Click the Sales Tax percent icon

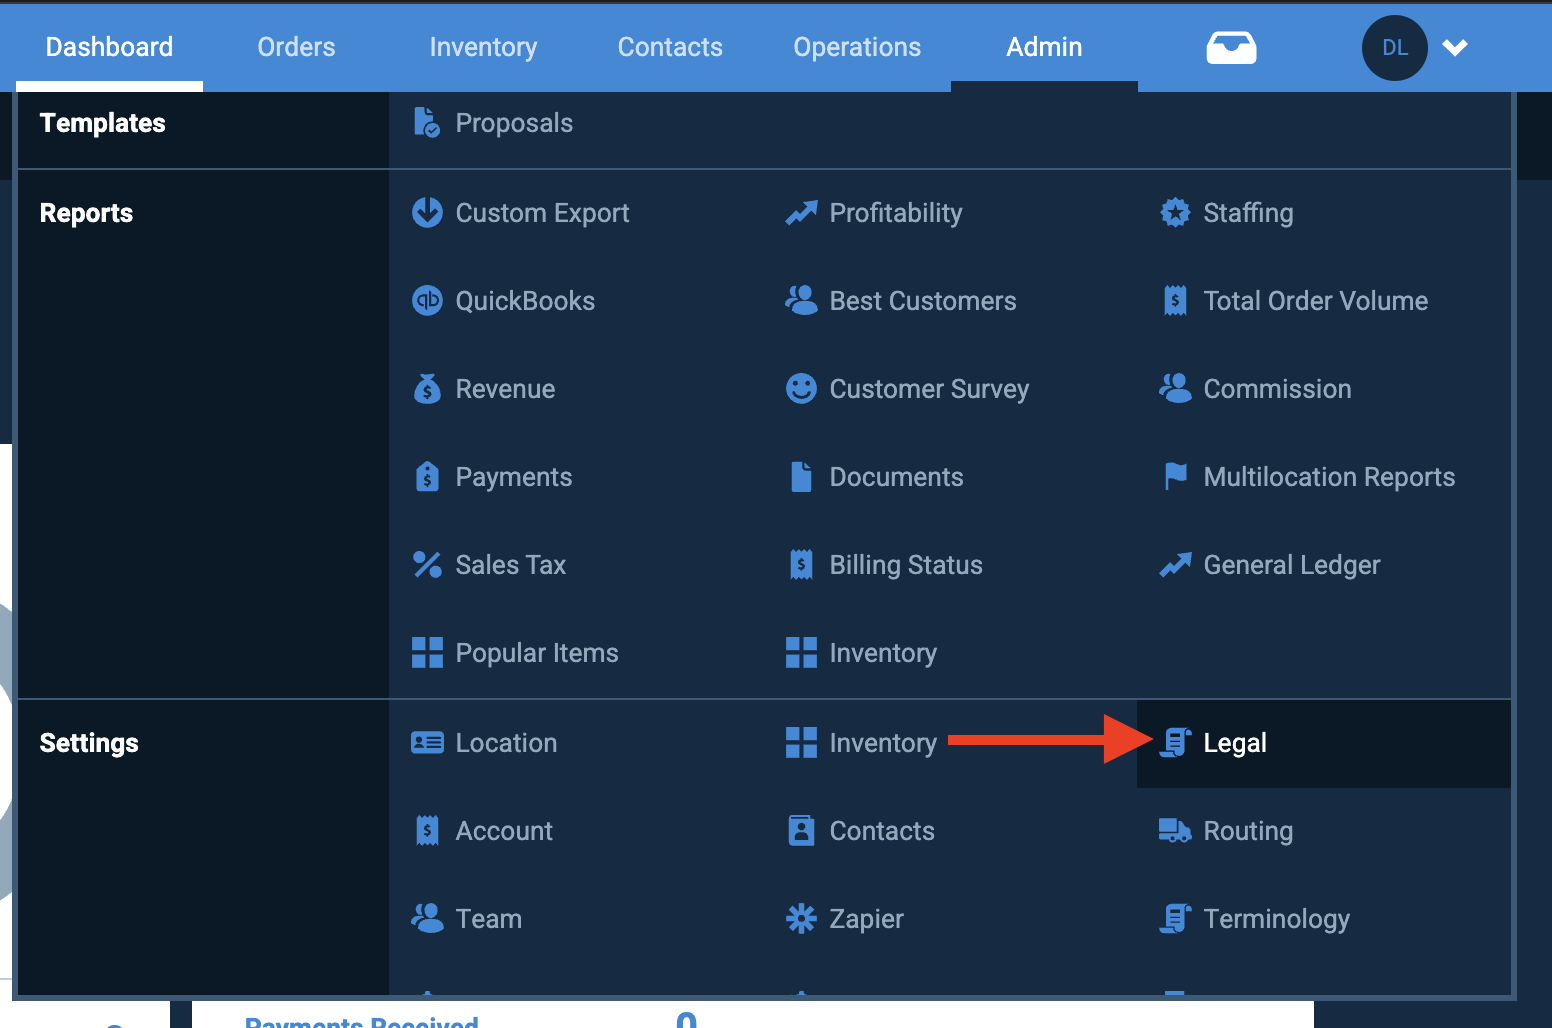coord(427,564)
